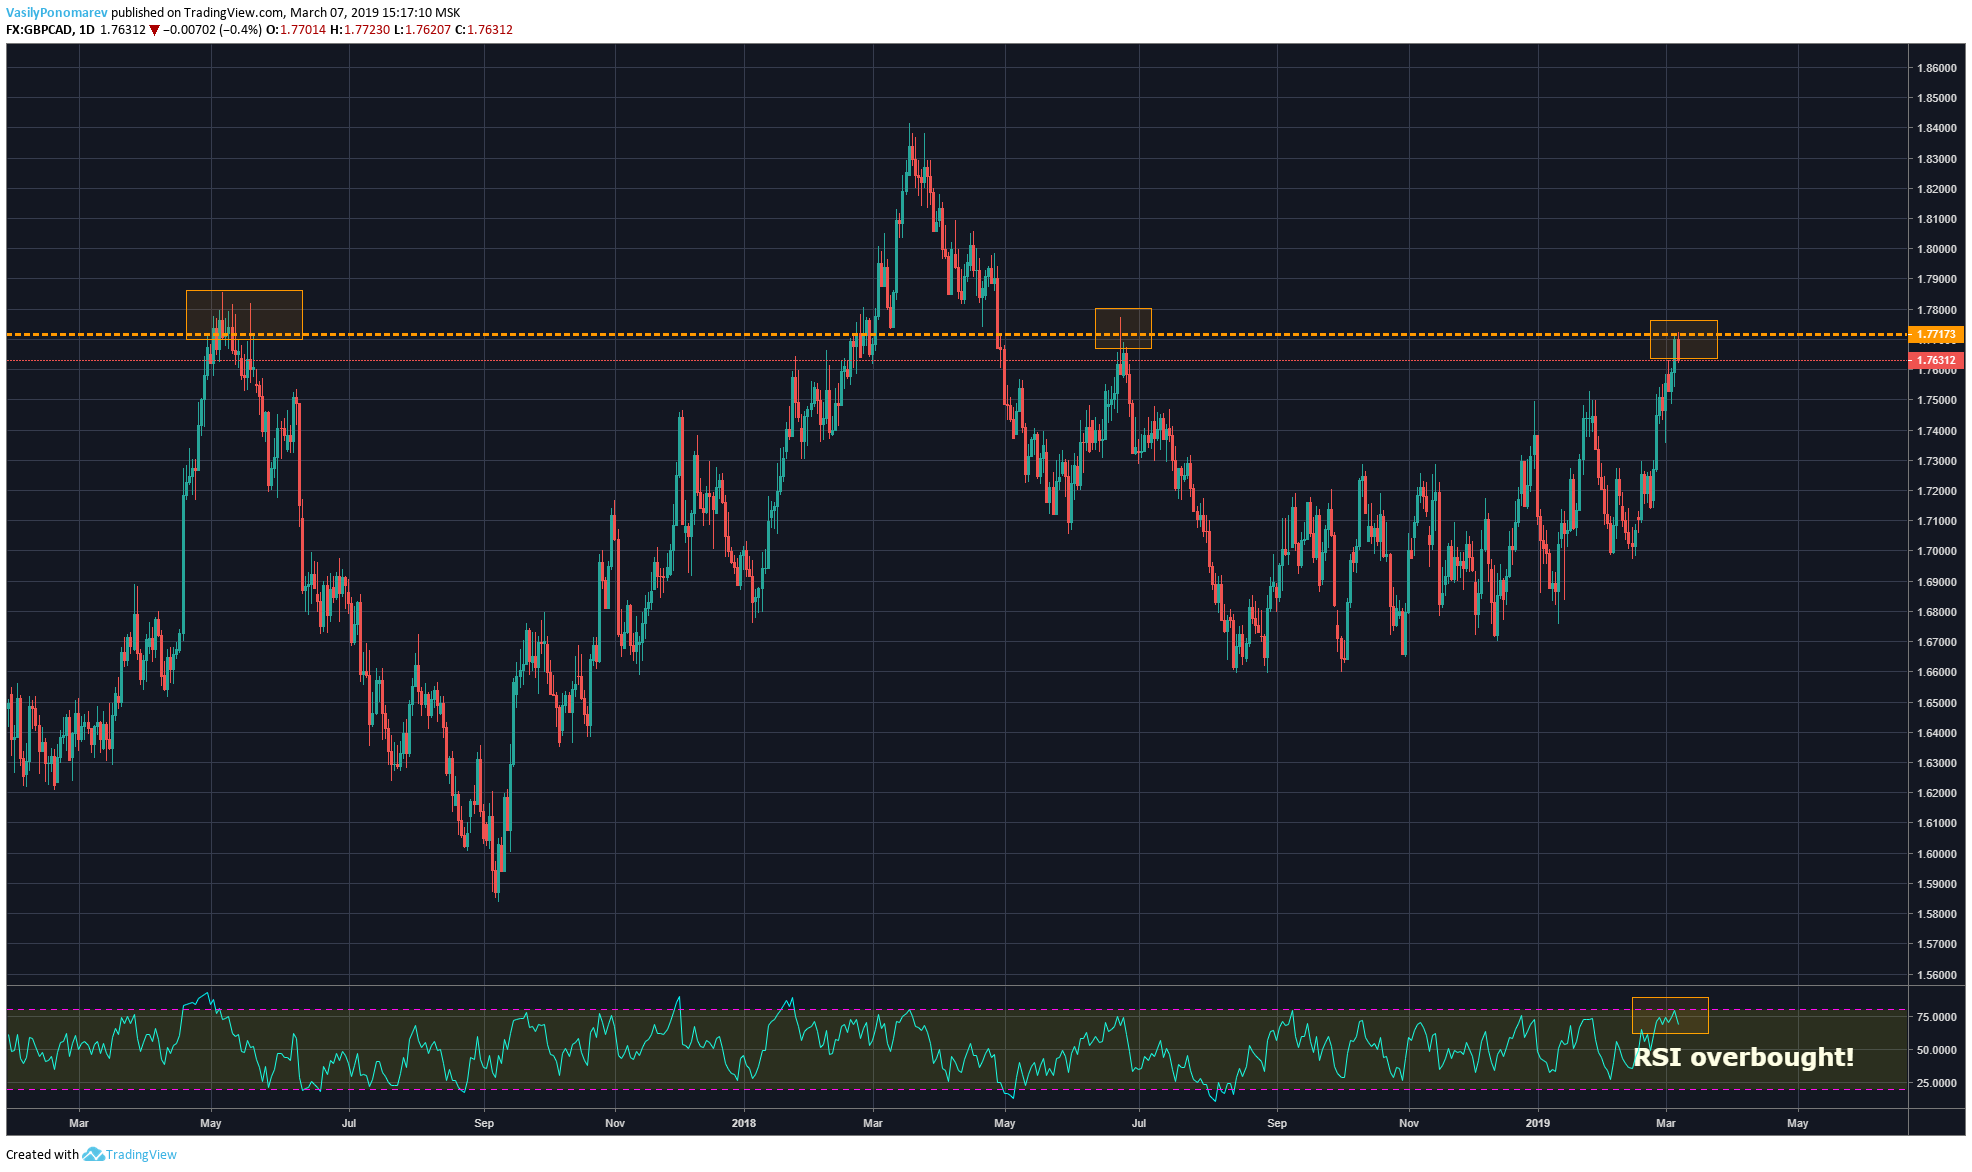Click the FX:GBPCAD symbol label
Image resolution: width=1972 pixels, height=1172 pixels.
(x=39, y=30)
